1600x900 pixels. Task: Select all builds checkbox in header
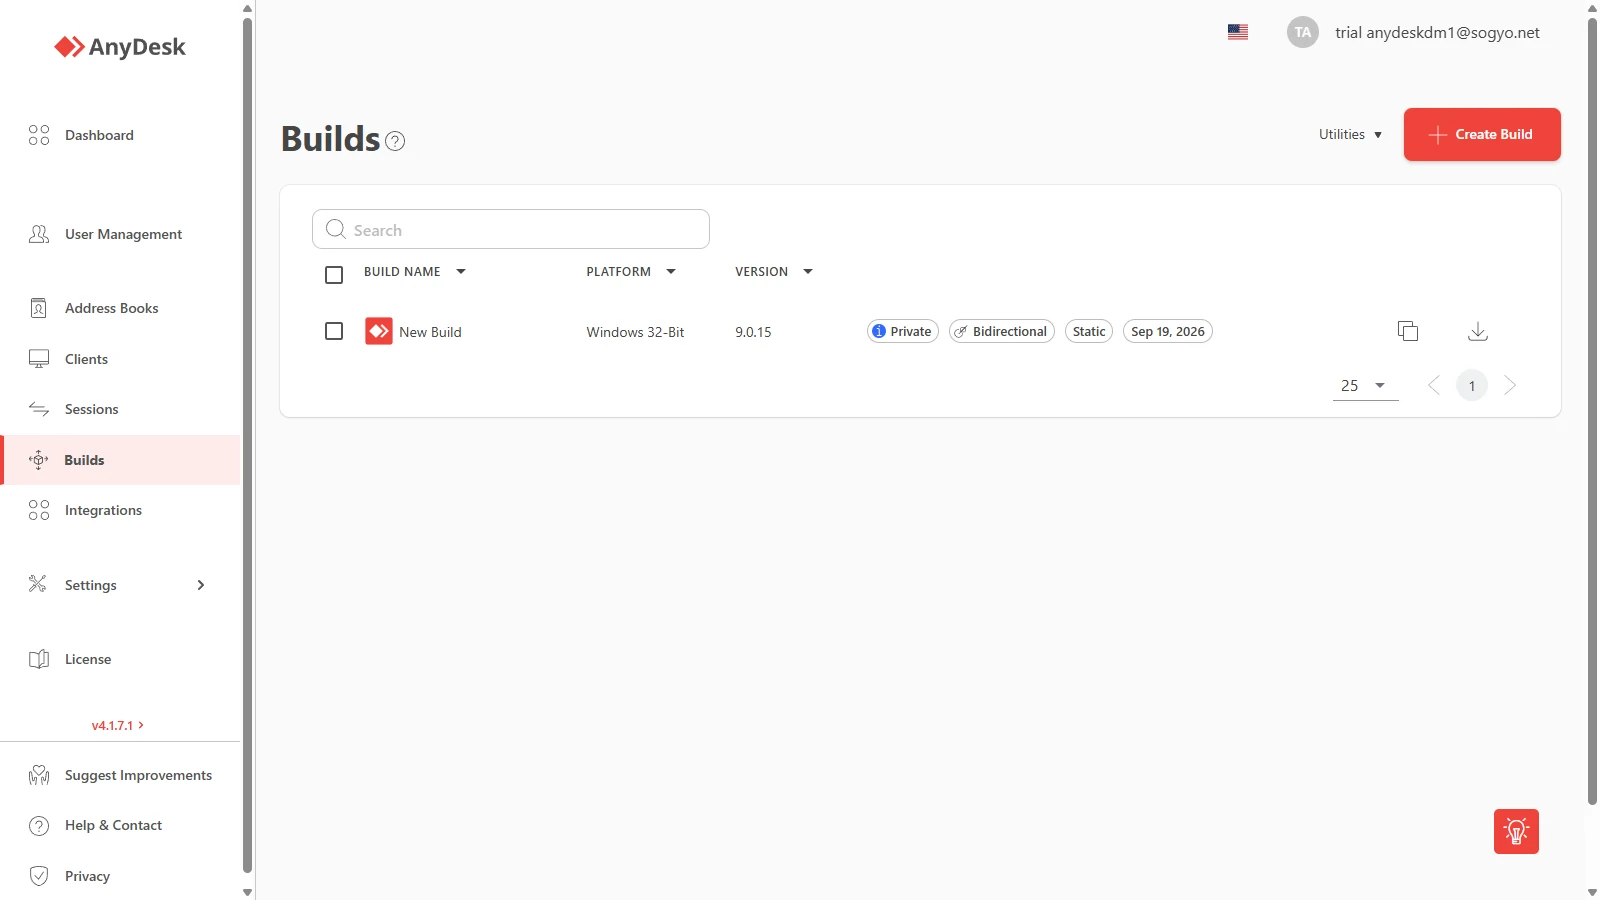click(x=334, y=274)
